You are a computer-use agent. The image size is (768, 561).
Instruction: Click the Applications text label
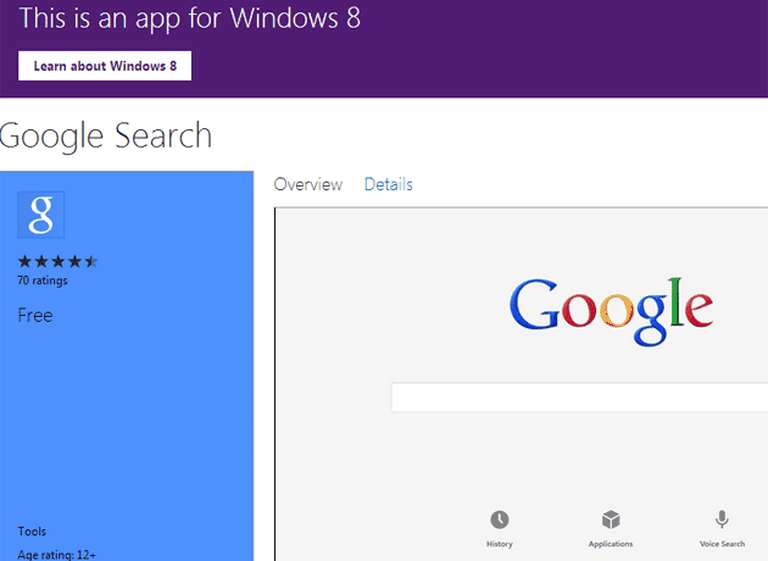[610, 544]
